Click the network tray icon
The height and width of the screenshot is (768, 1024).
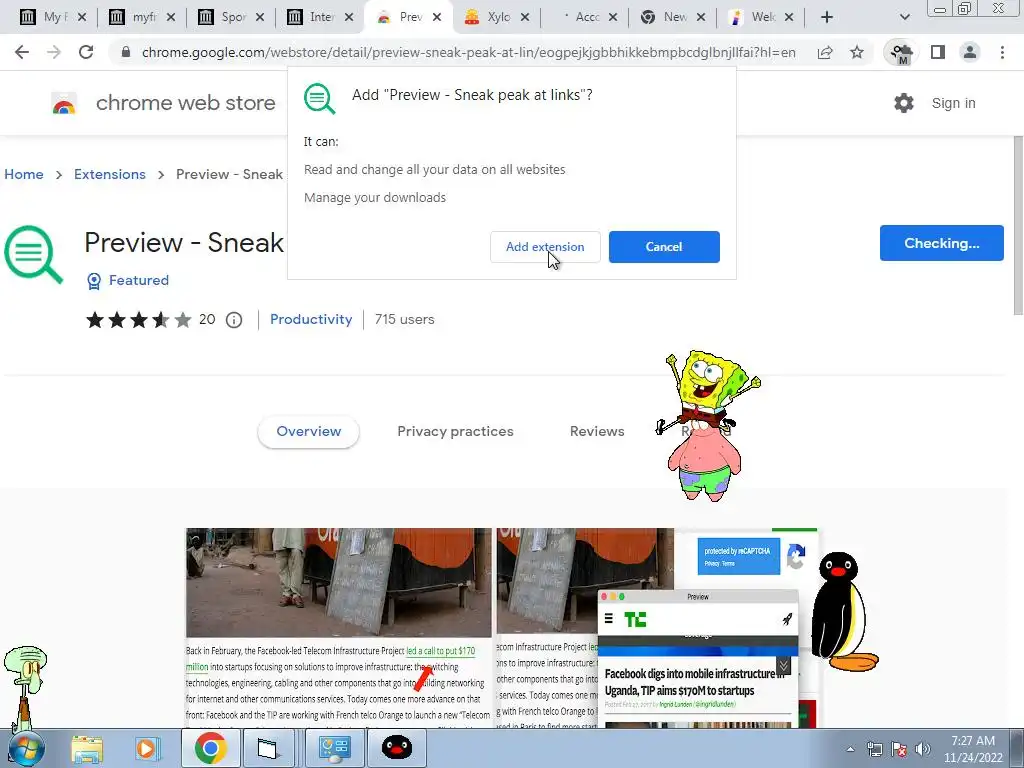(874, 749)
